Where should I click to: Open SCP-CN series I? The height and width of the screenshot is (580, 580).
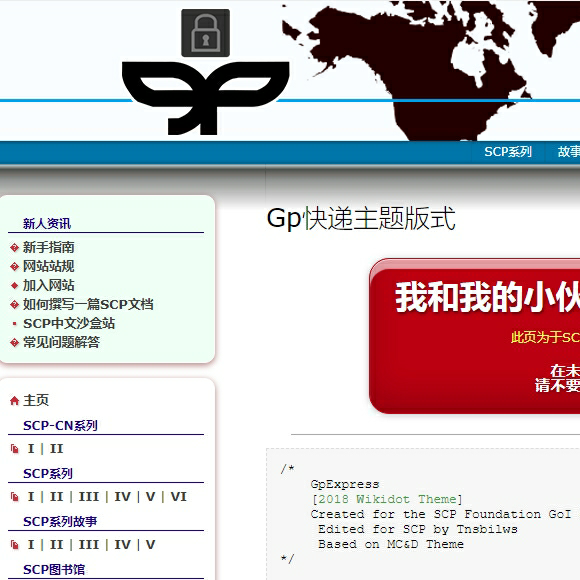click(31, 449)
